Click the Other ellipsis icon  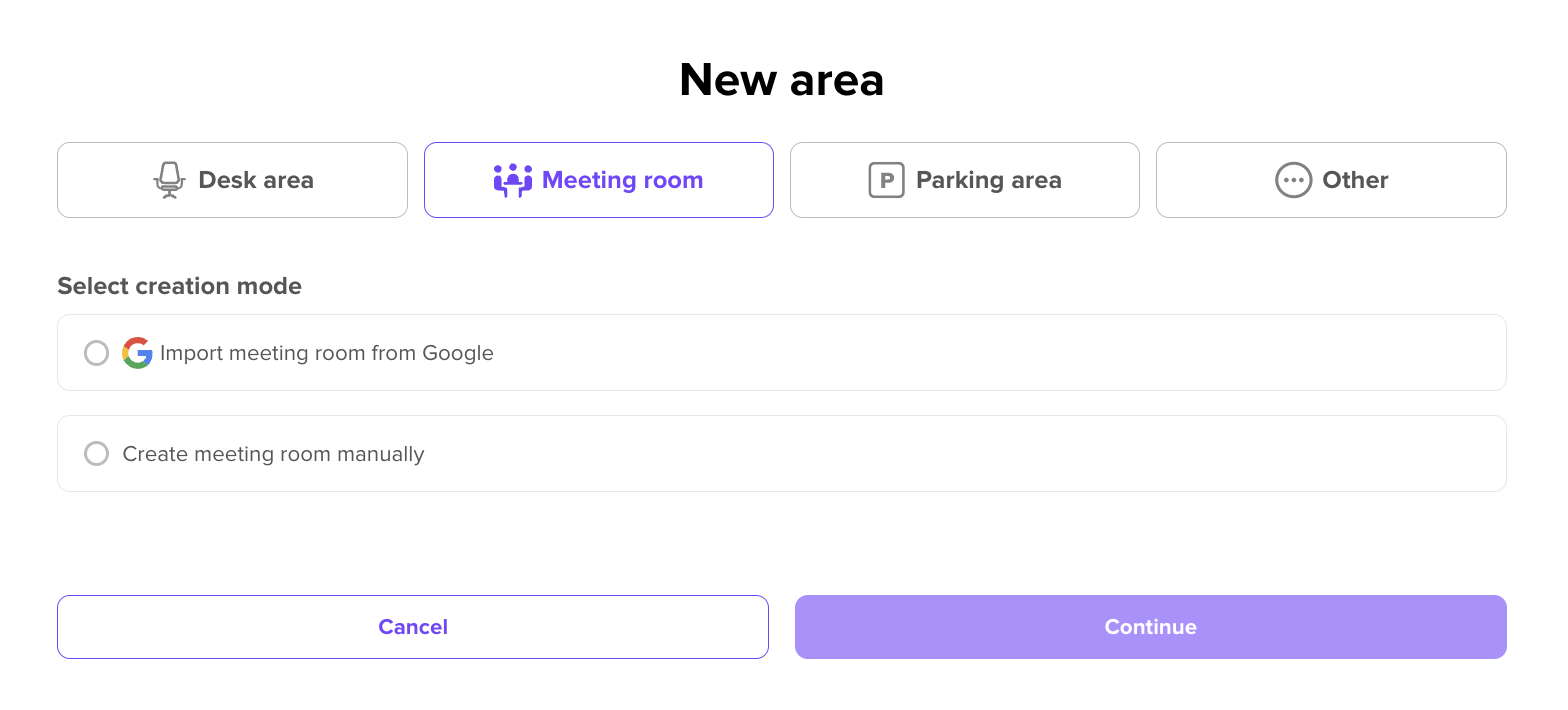coord(1292,179)
